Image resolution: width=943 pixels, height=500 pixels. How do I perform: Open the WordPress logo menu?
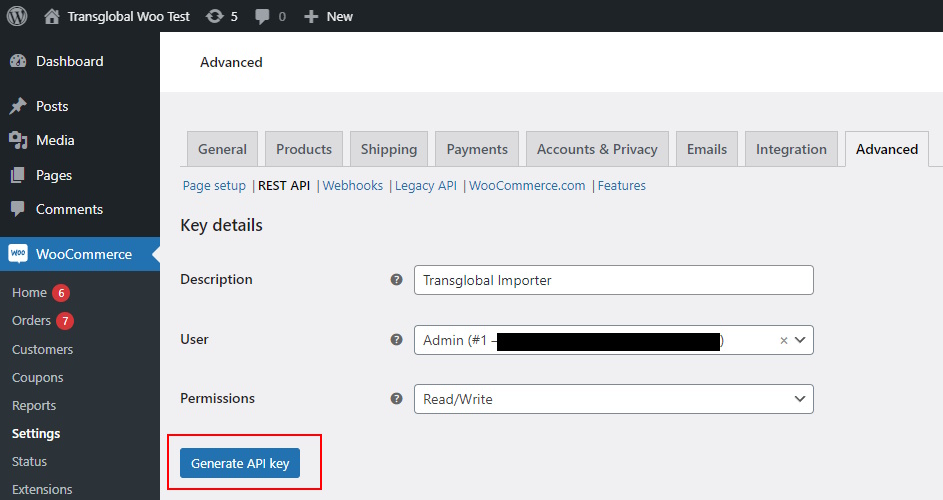(17, 16)
